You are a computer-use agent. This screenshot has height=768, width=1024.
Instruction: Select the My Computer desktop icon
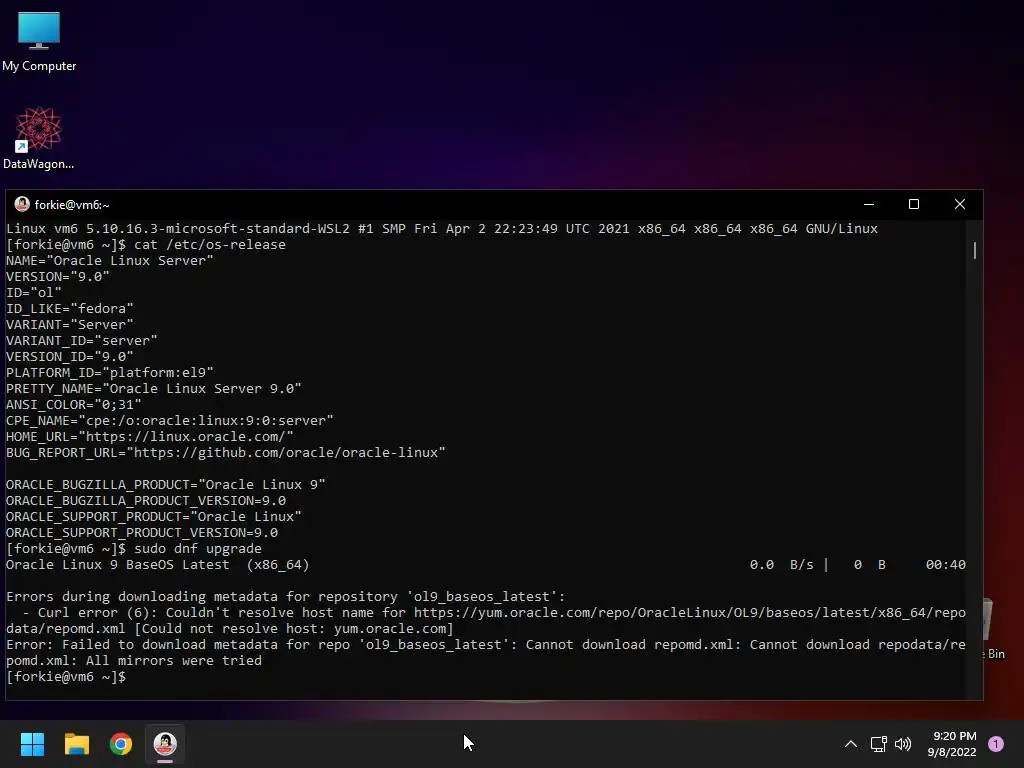(x=39, y=42)
